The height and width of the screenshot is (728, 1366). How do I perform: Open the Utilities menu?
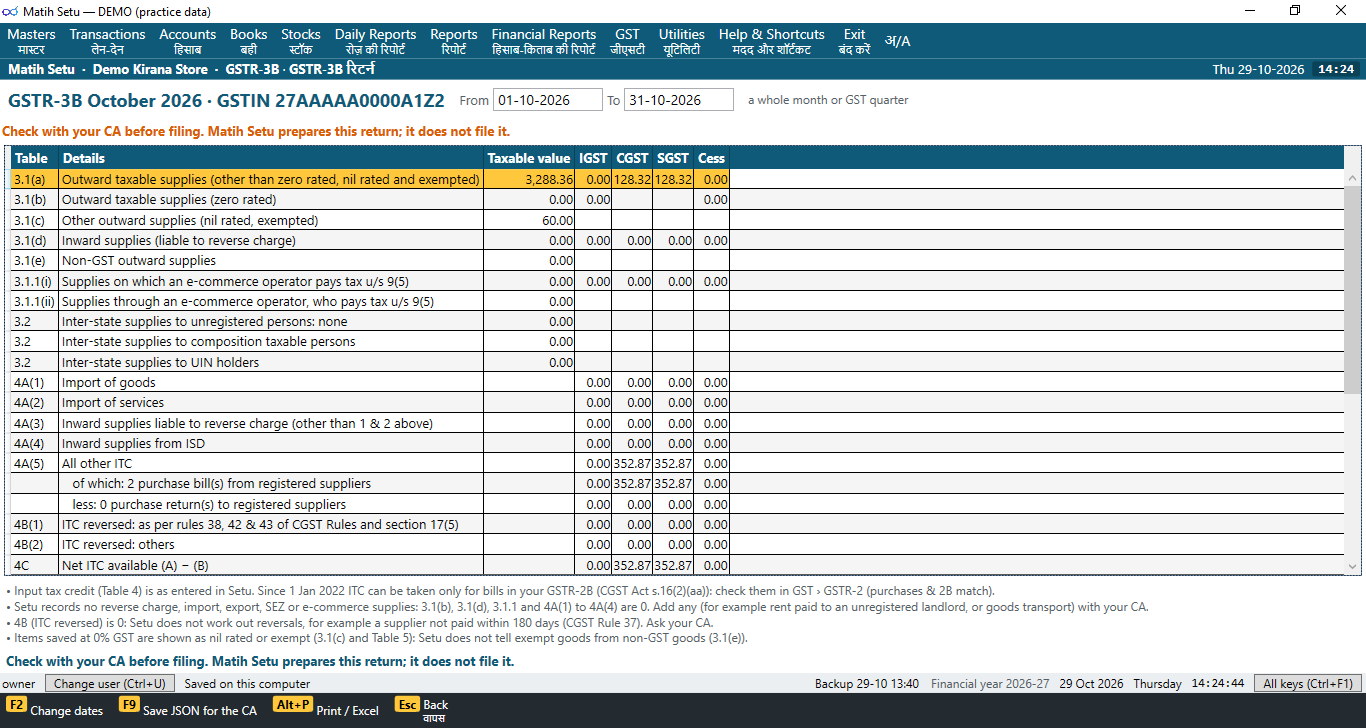pyautogui.click(x=682, y=41)
